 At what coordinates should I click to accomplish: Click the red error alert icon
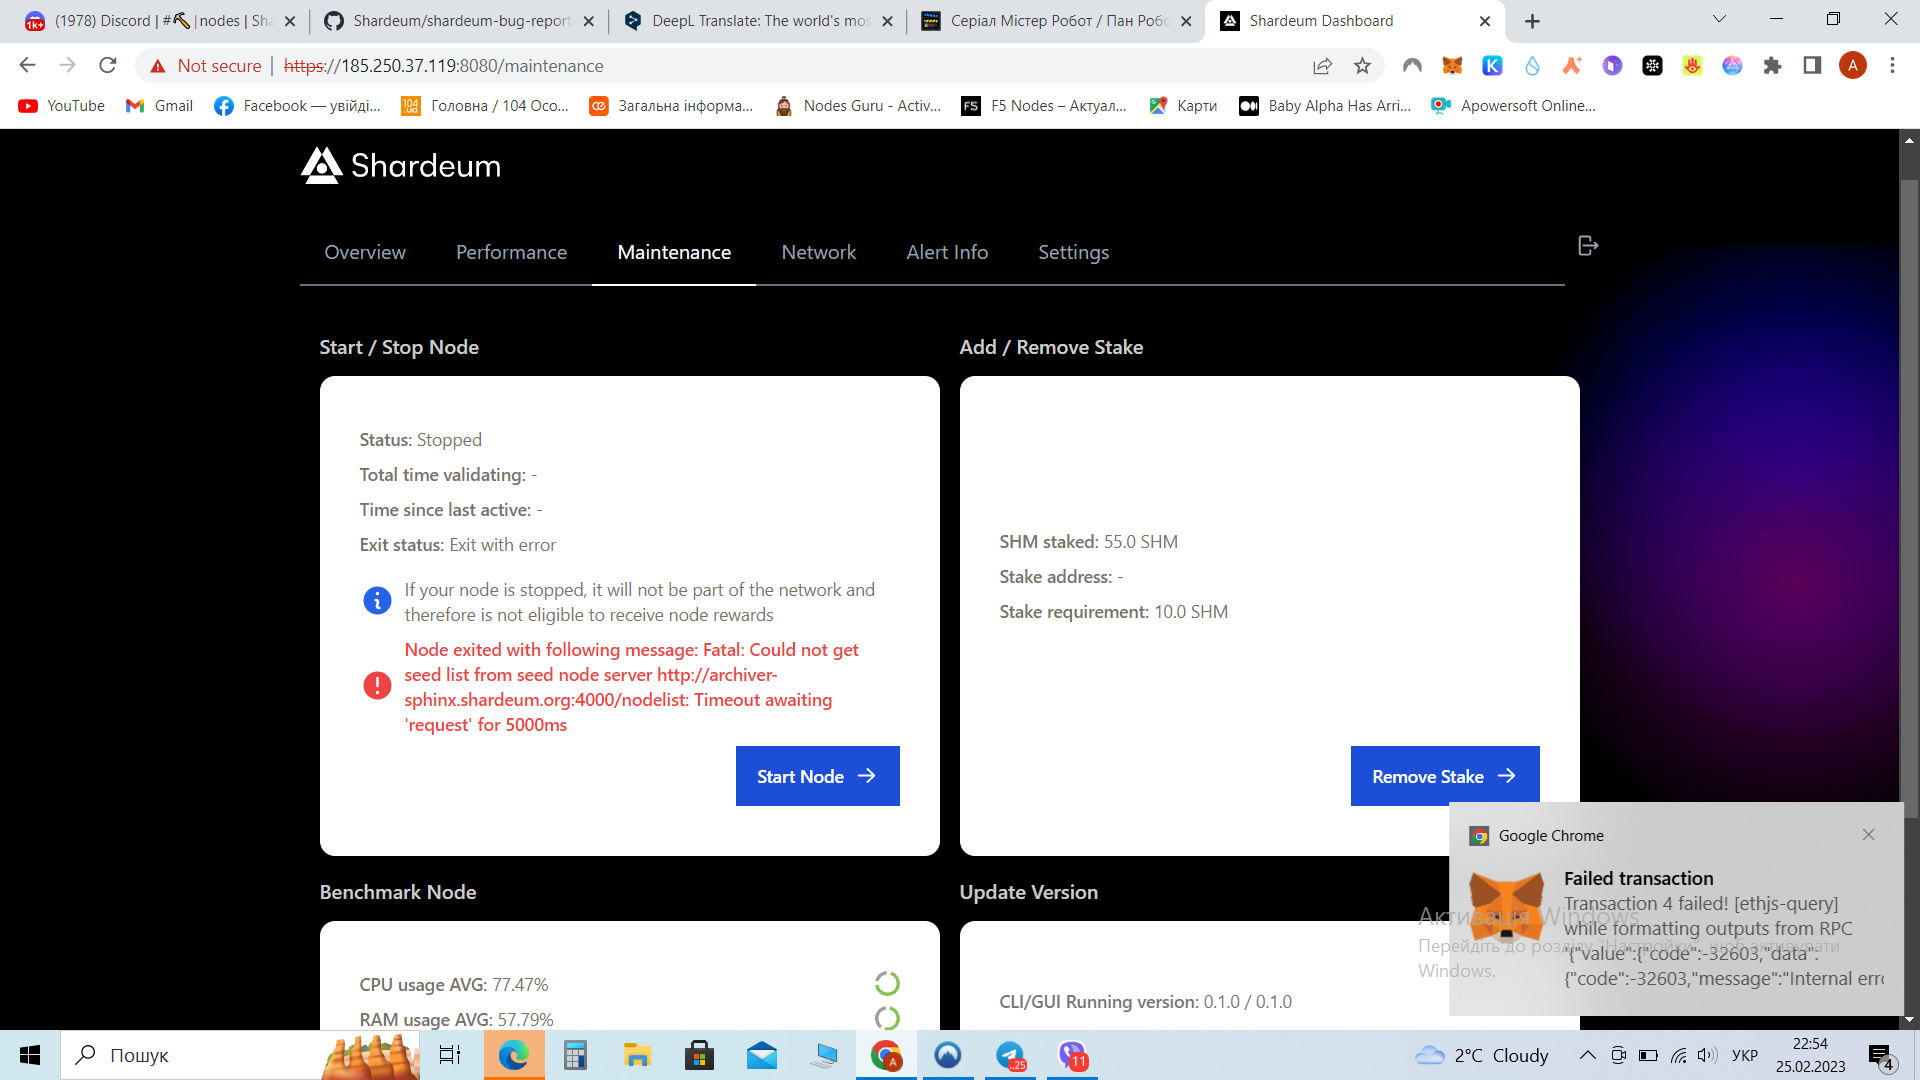click(376, 685)
